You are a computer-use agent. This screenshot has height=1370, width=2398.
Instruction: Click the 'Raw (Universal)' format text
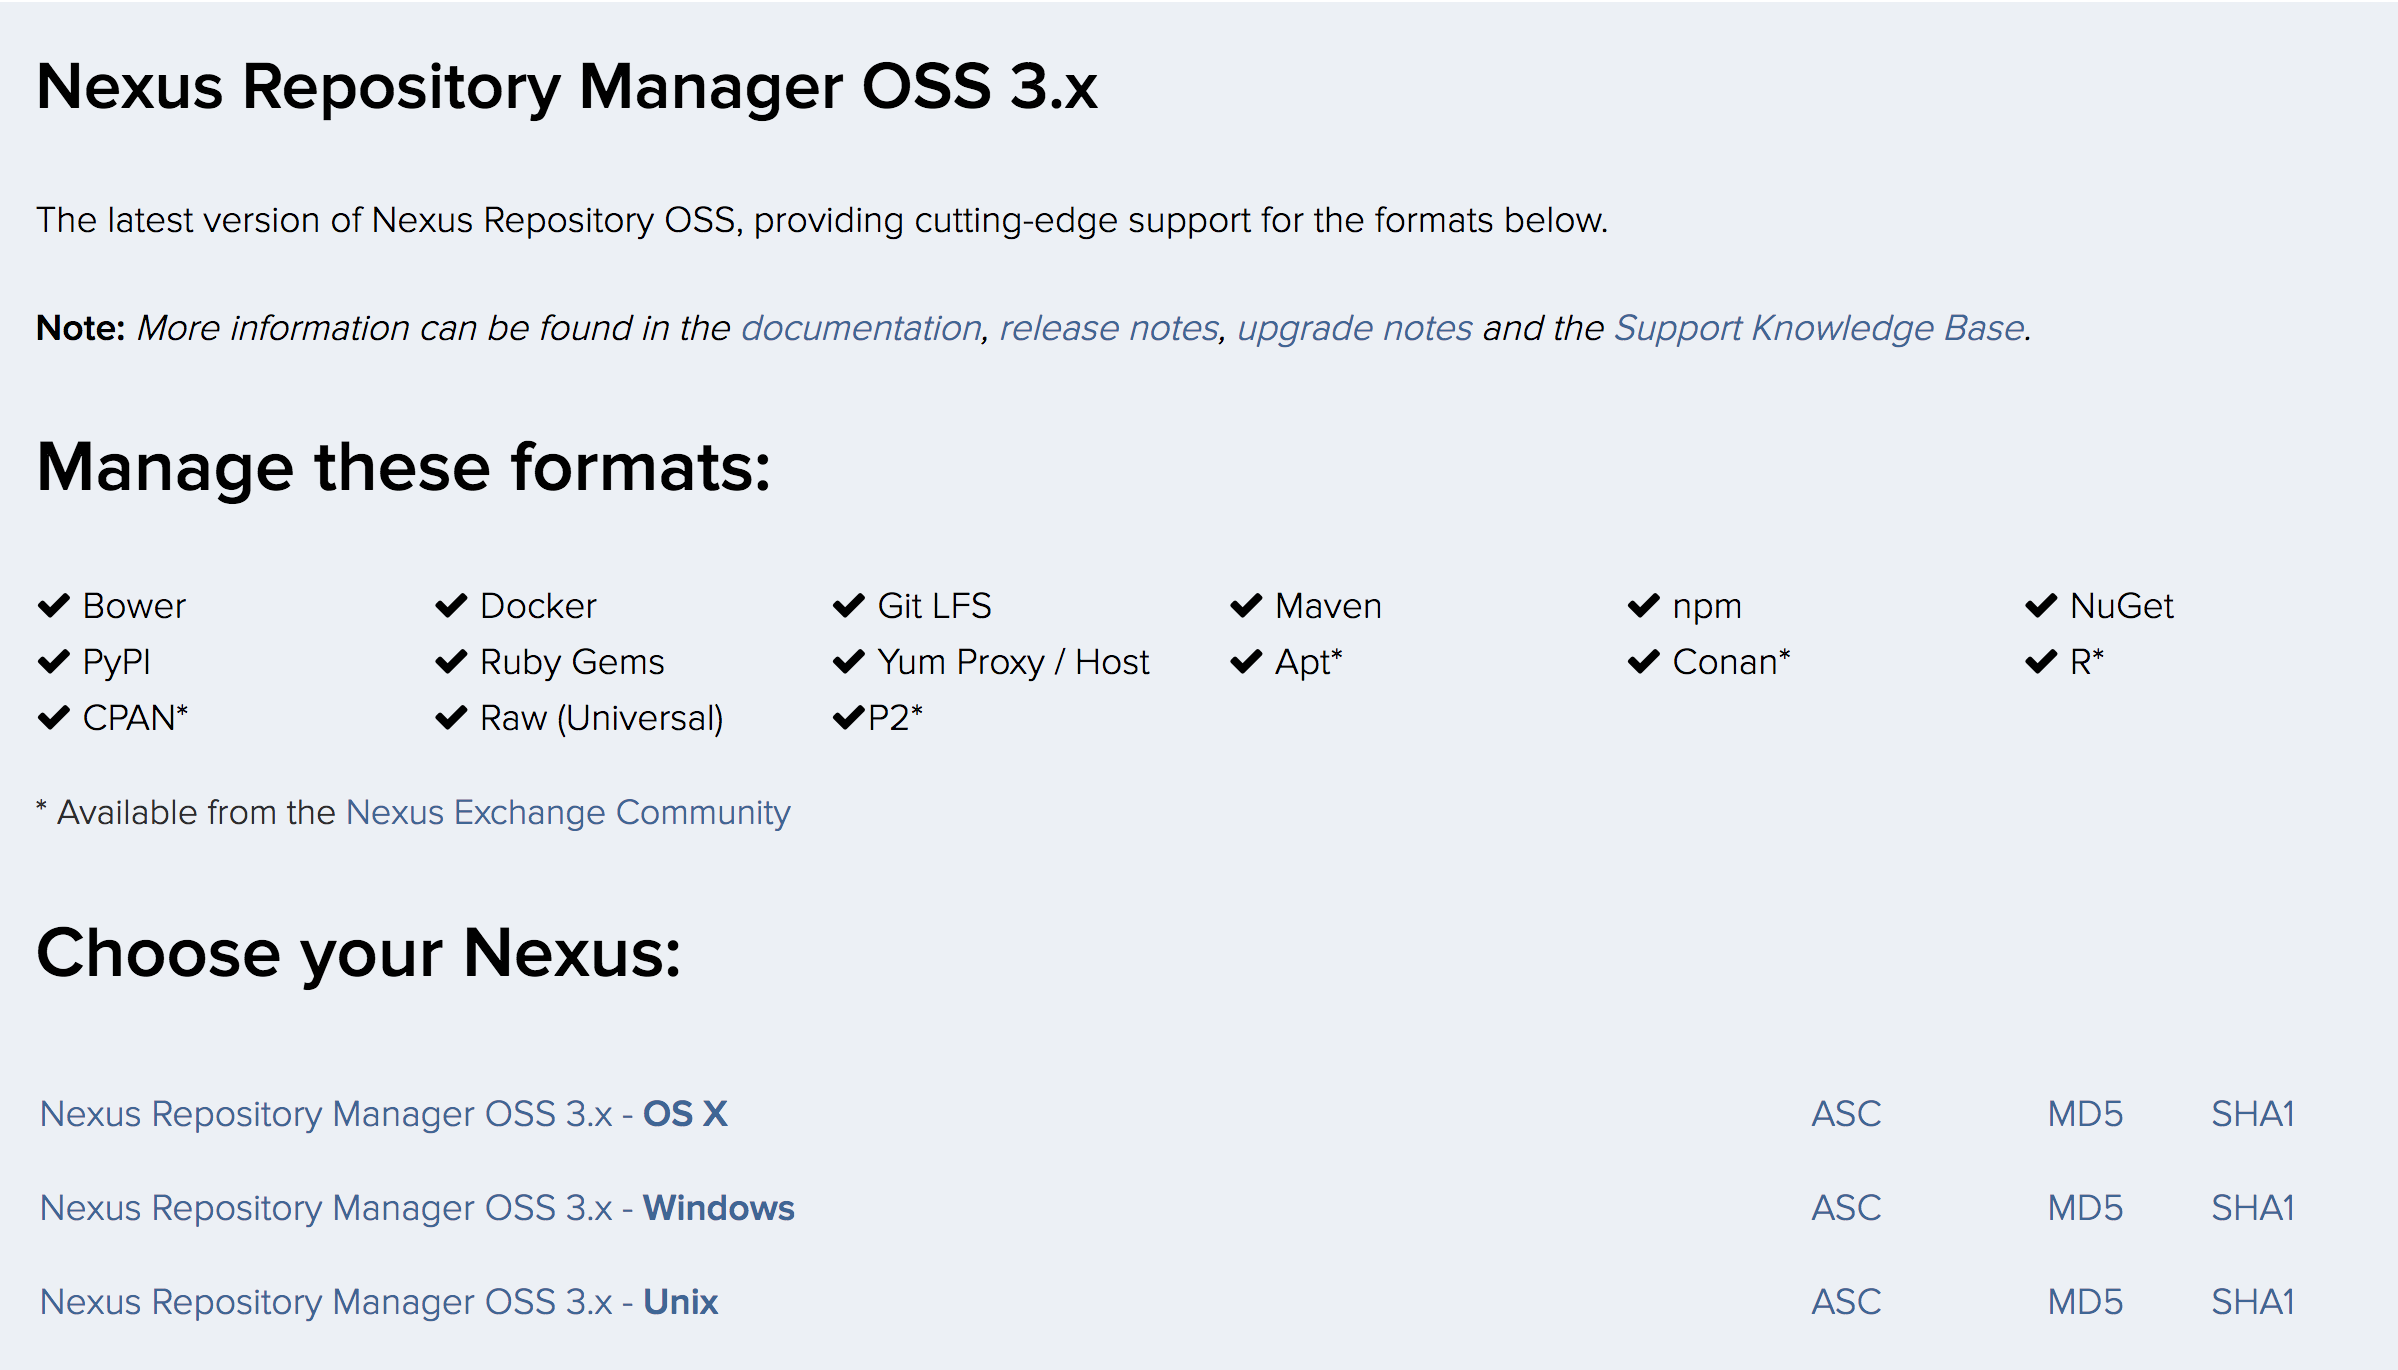(602, 718)
